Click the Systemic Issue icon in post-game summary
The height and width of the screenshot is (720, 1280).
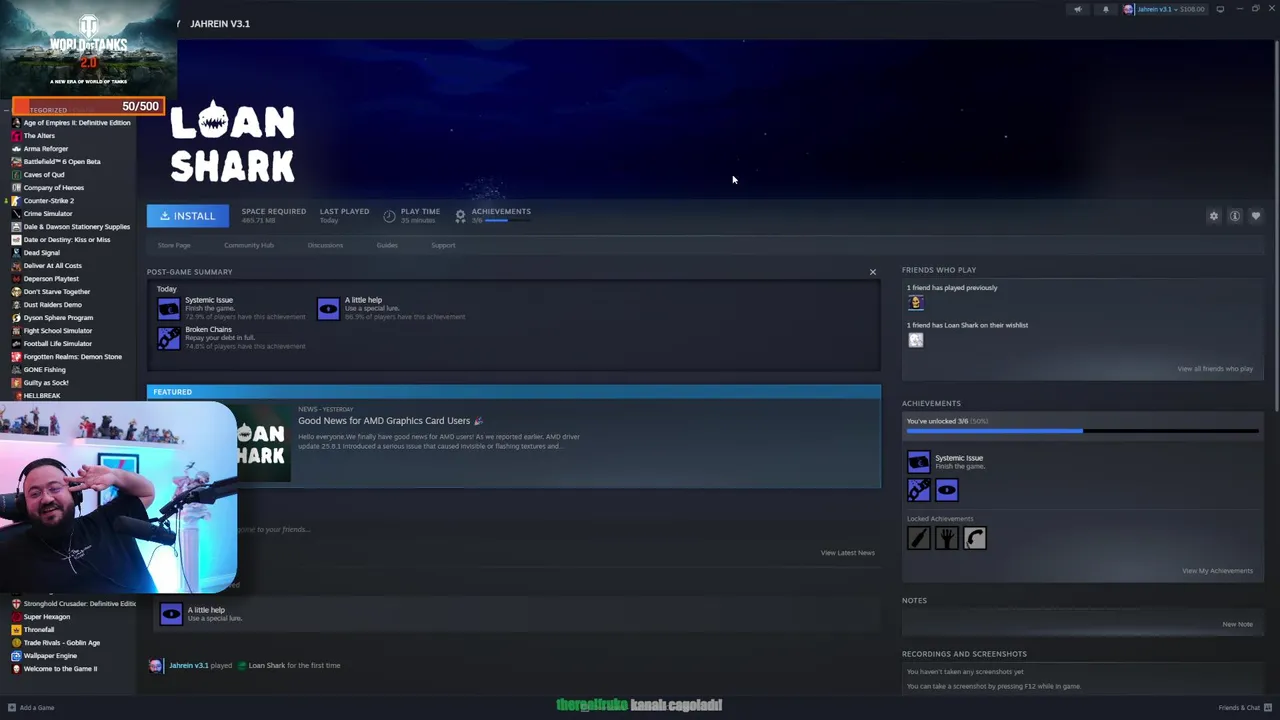tap(169, 308)
